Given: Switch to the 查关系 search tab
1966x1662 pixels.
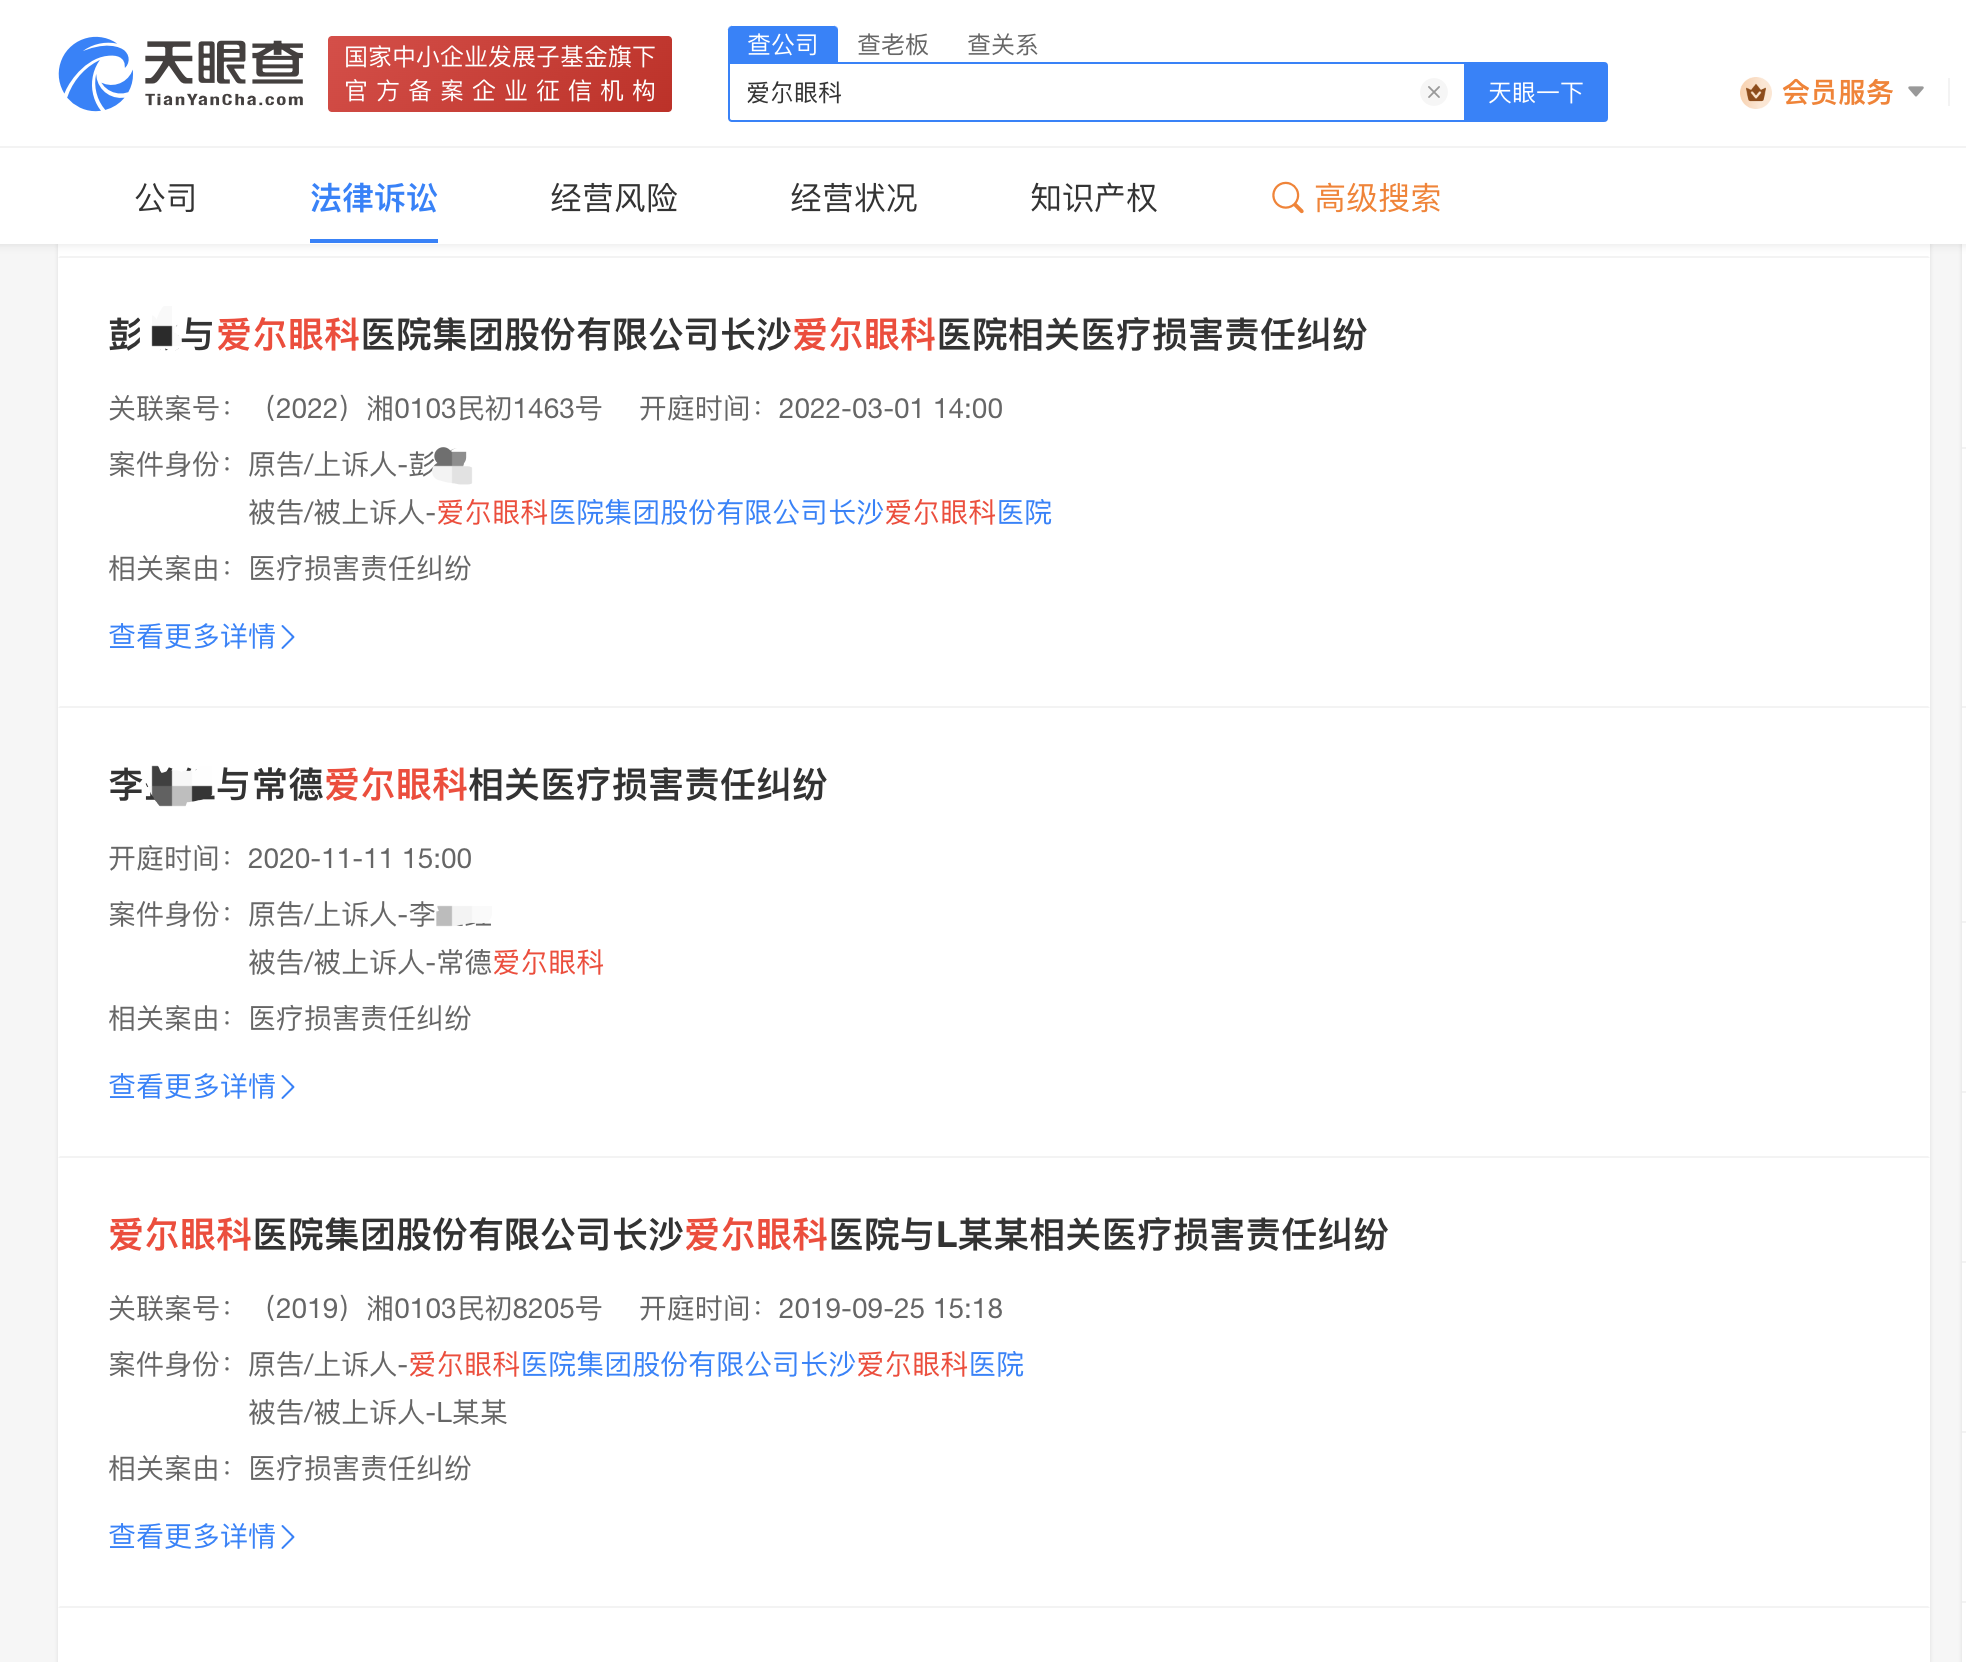Looking at the screenshot, I should click(1002, 45).
